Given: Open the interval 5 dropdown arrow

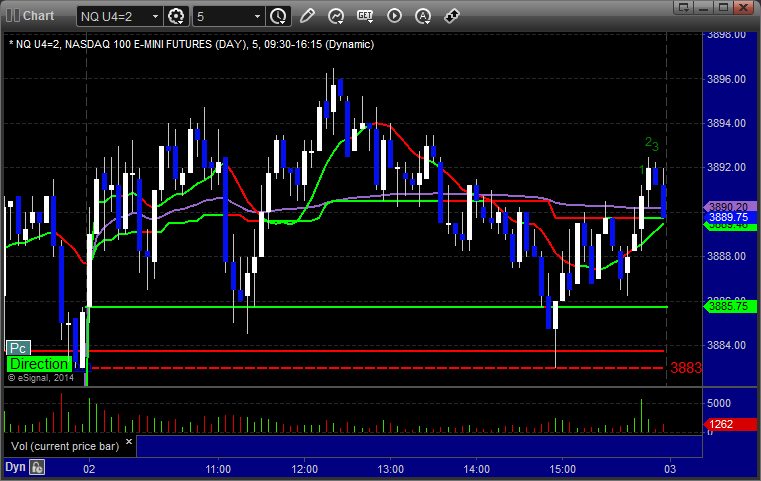Looking at the screenshot, I should 258,16.
